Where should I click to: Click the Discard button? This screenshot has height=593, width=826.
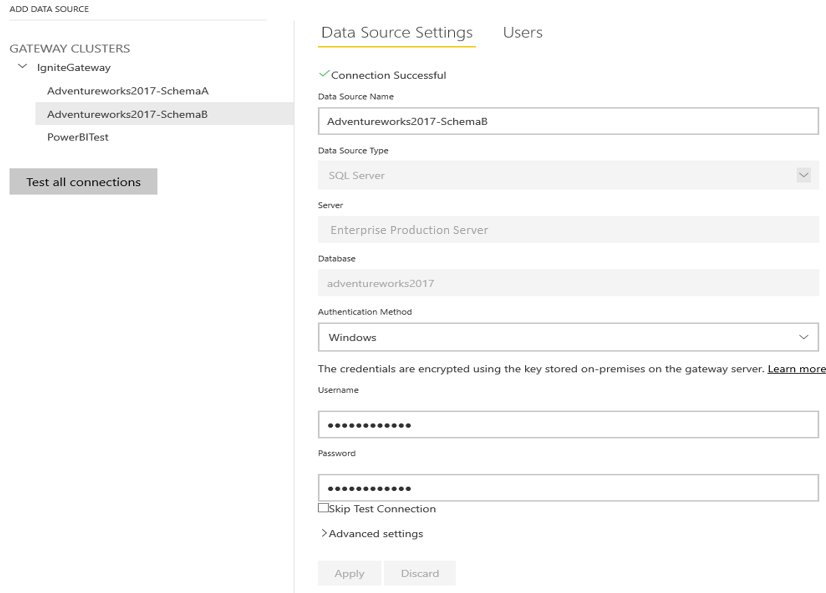point(420,573)
